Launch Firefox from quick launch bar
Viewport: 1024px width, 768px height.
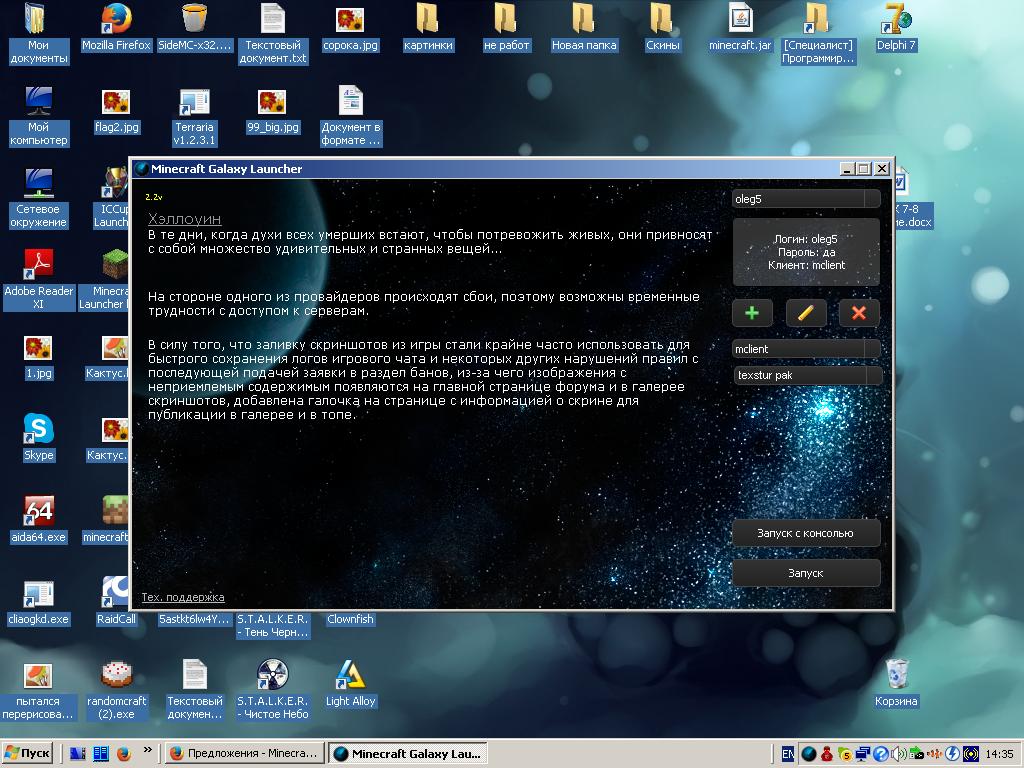(123, 753)
